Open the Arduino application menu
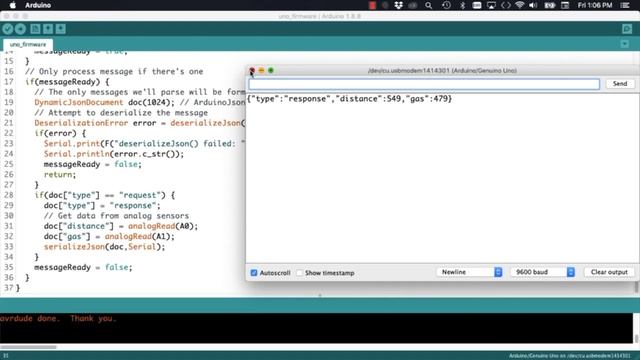The height and width of the screenshot is (360, 640). [38, 5]
